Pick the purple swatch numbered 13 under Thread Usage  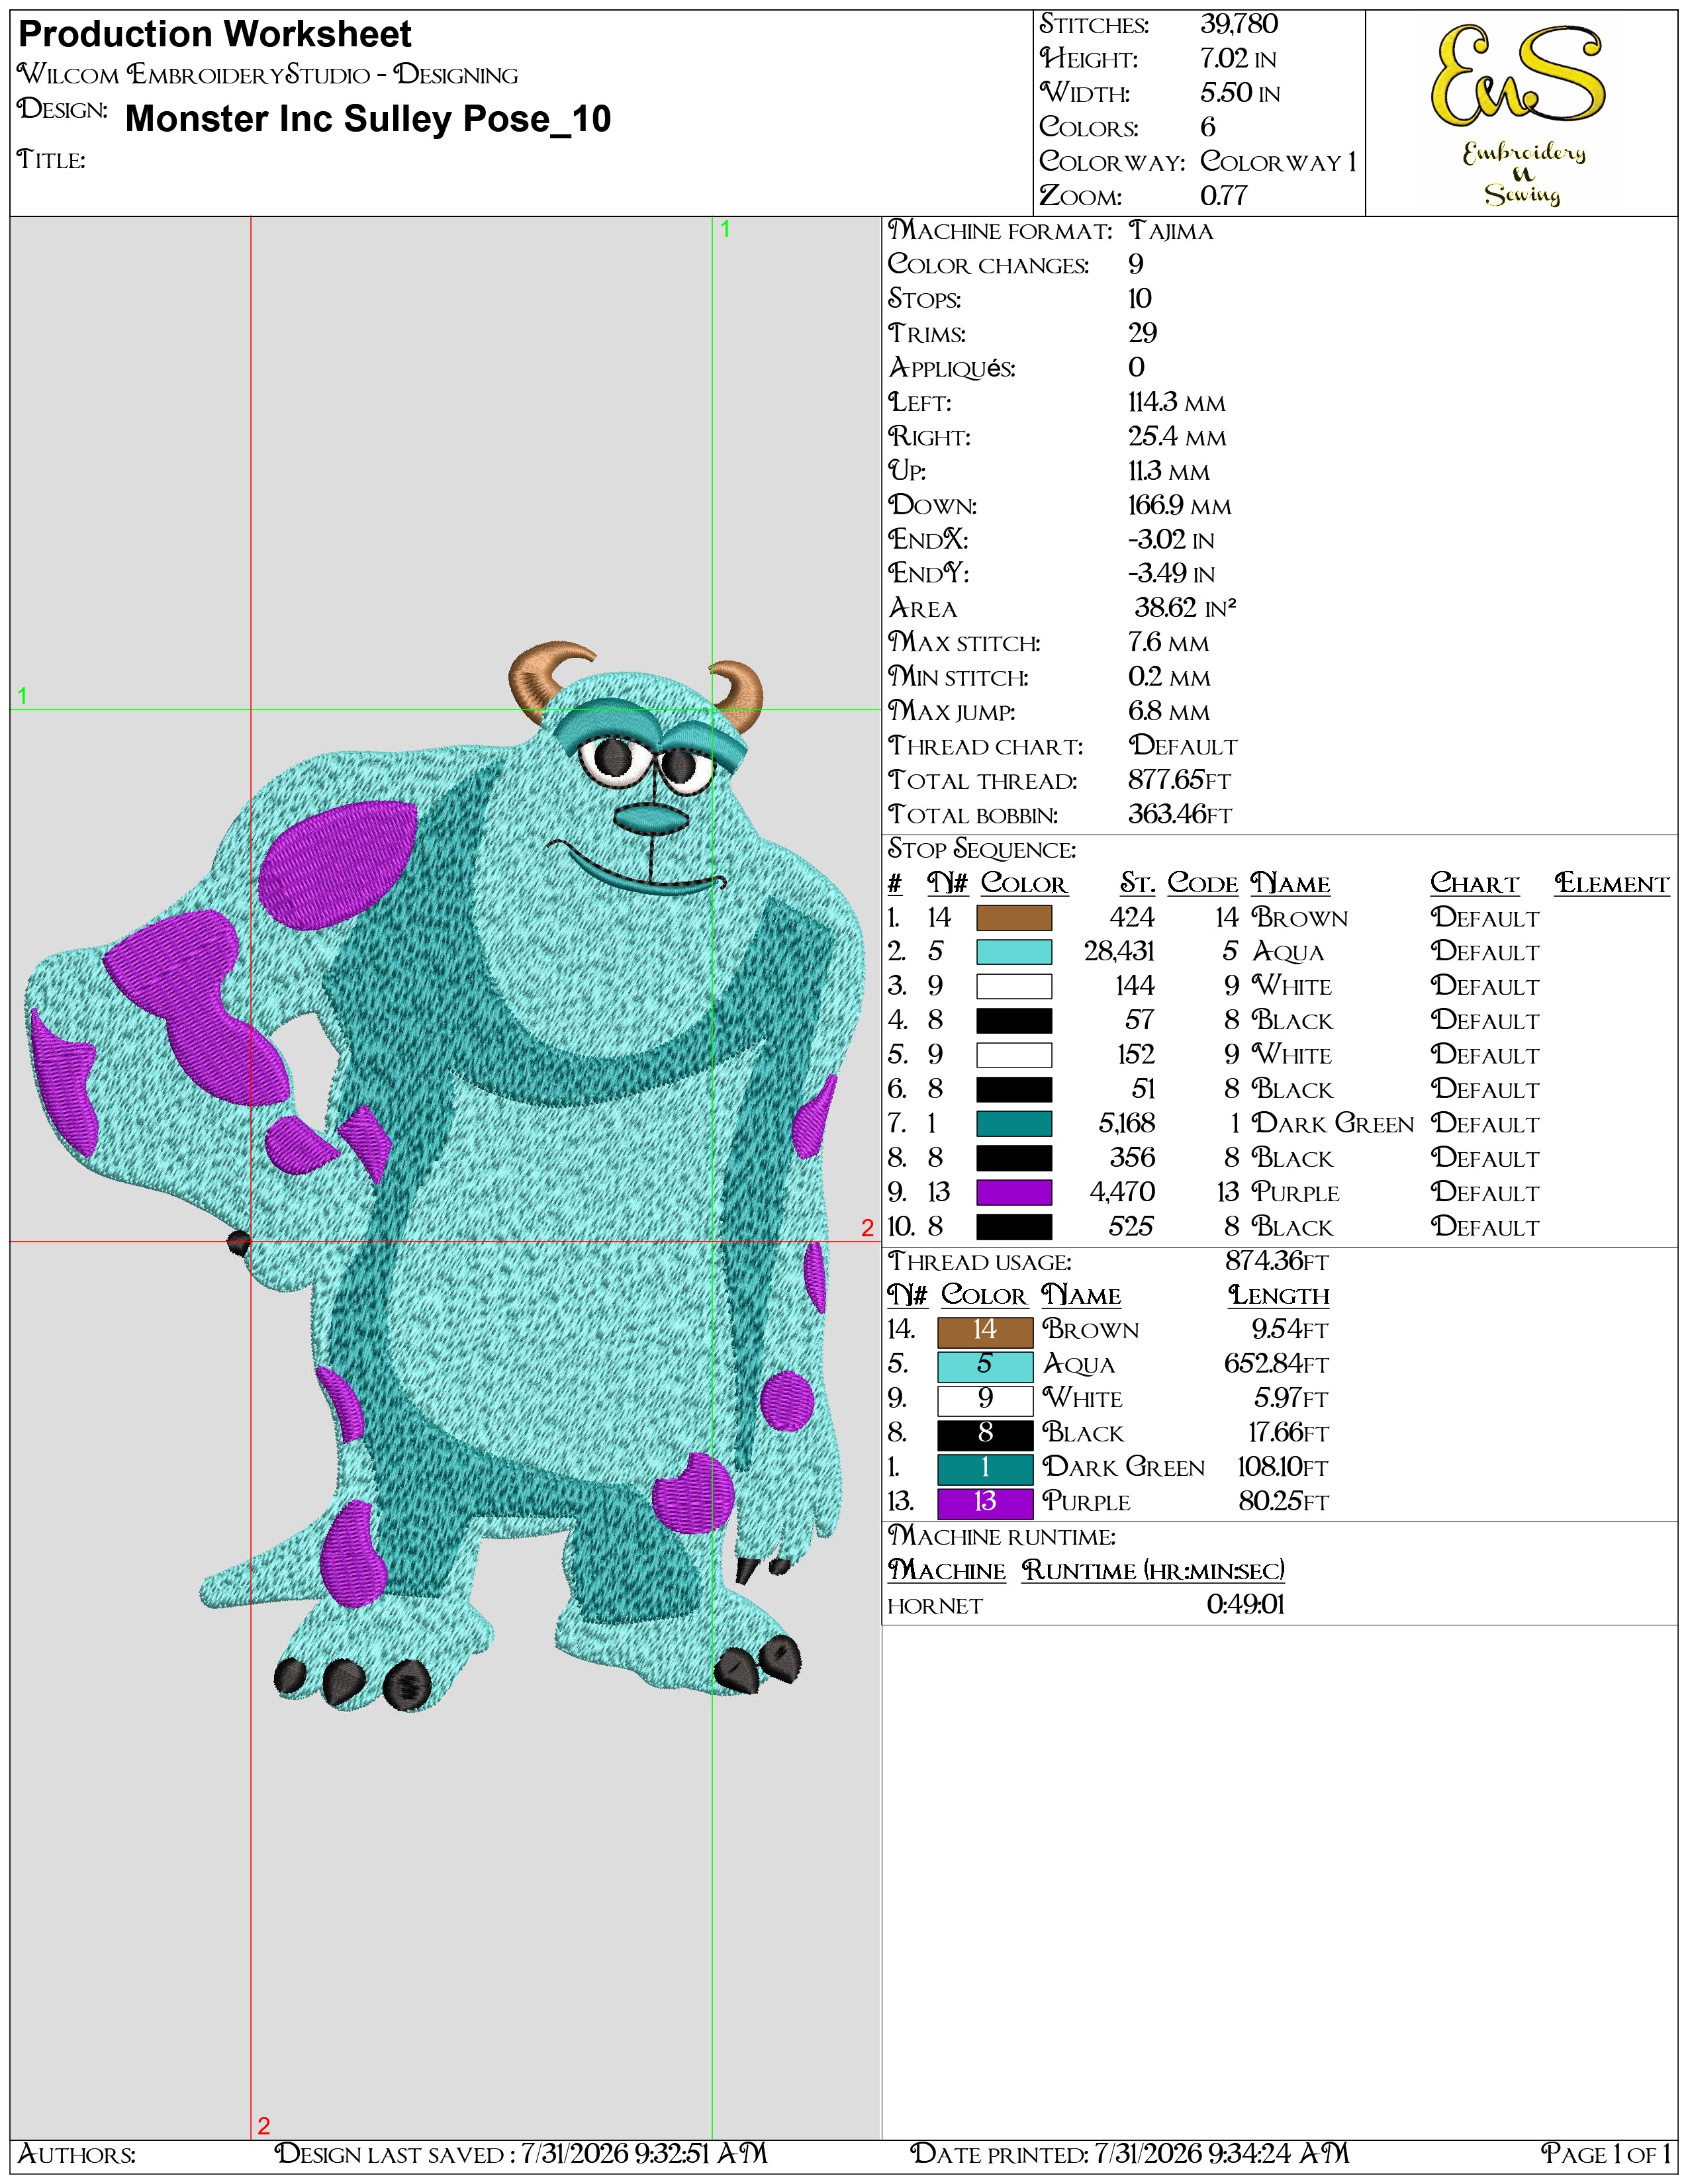(x=985, y=1503)
